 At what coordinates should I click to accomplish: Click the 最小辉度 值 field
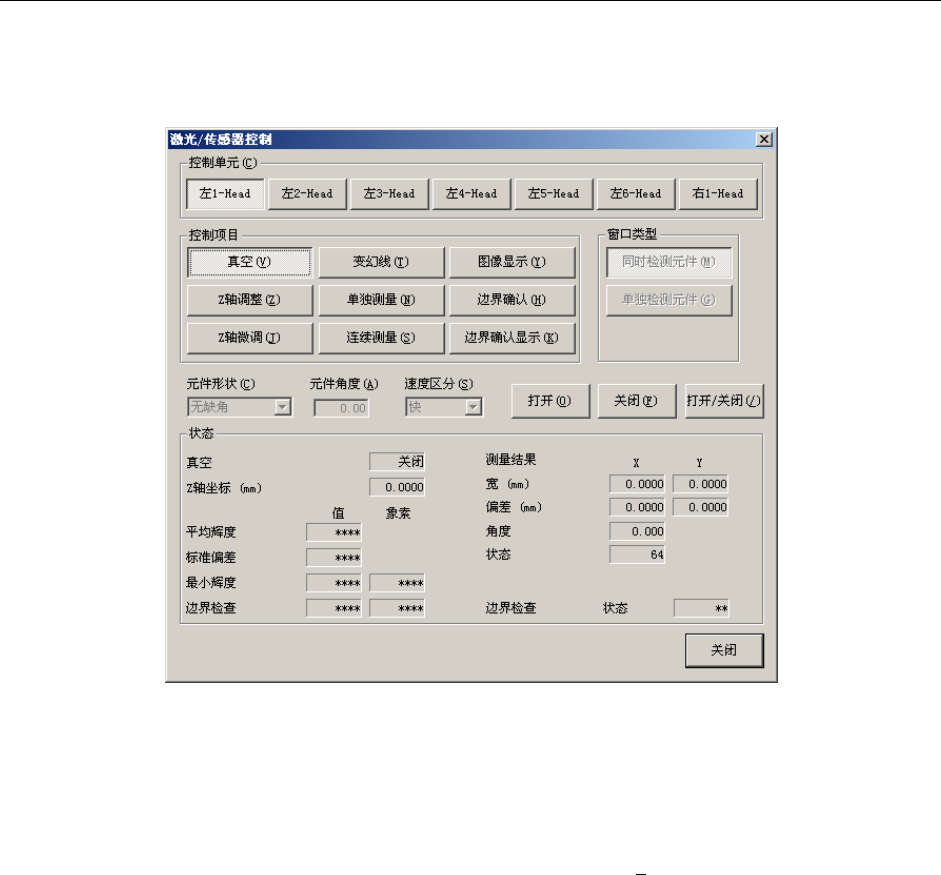[x=334, y=583]
